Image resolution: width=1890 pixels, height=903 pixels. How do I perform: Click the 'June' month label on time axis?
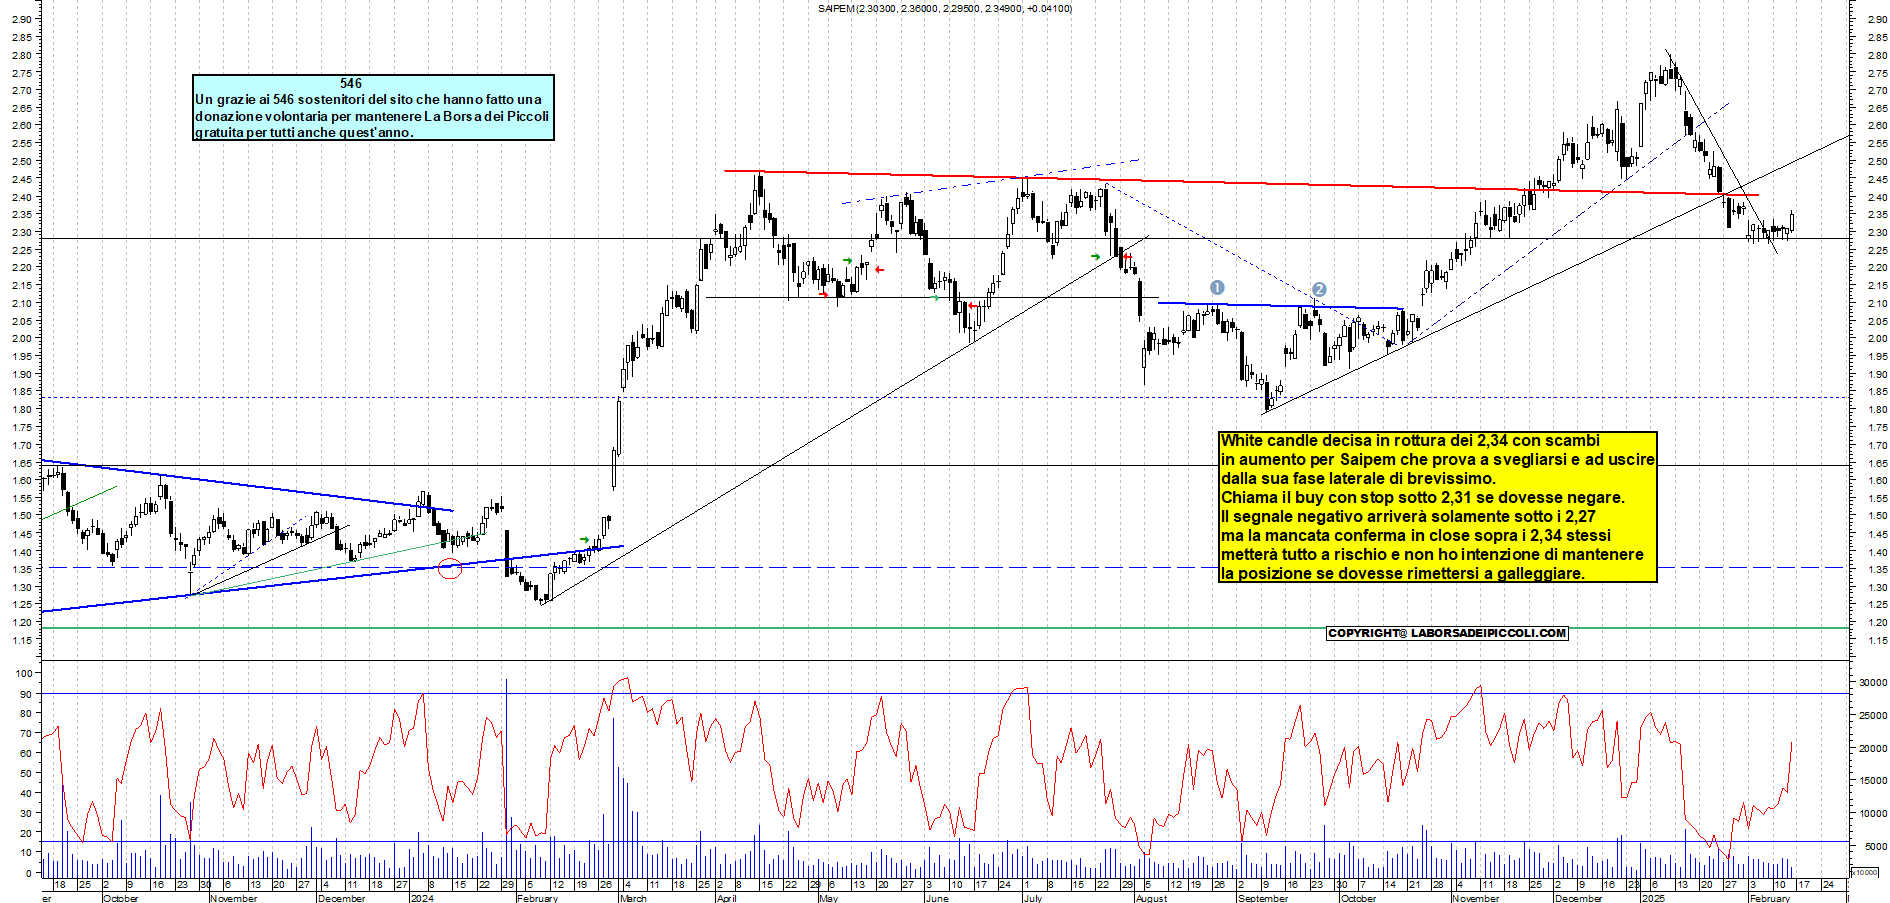point(937,898)
